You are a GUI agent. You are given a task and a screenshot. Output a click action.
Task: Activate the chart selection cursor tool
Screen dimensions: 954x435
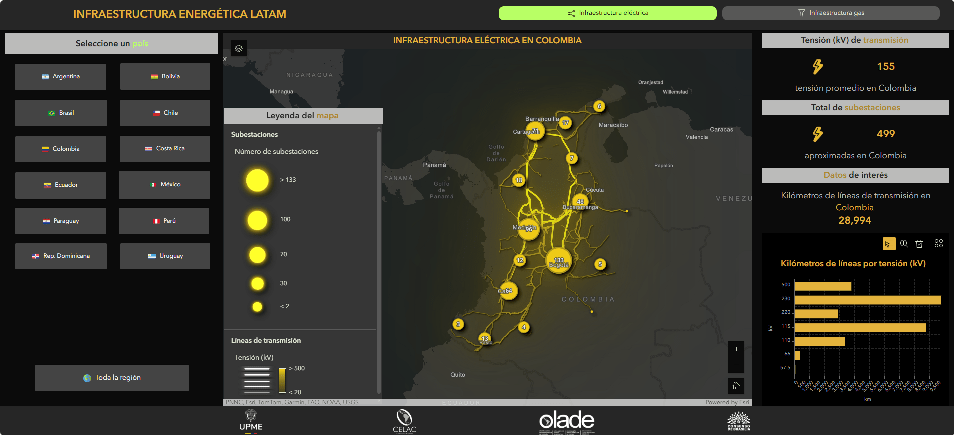pyautogui.click(x=886, y=243)
